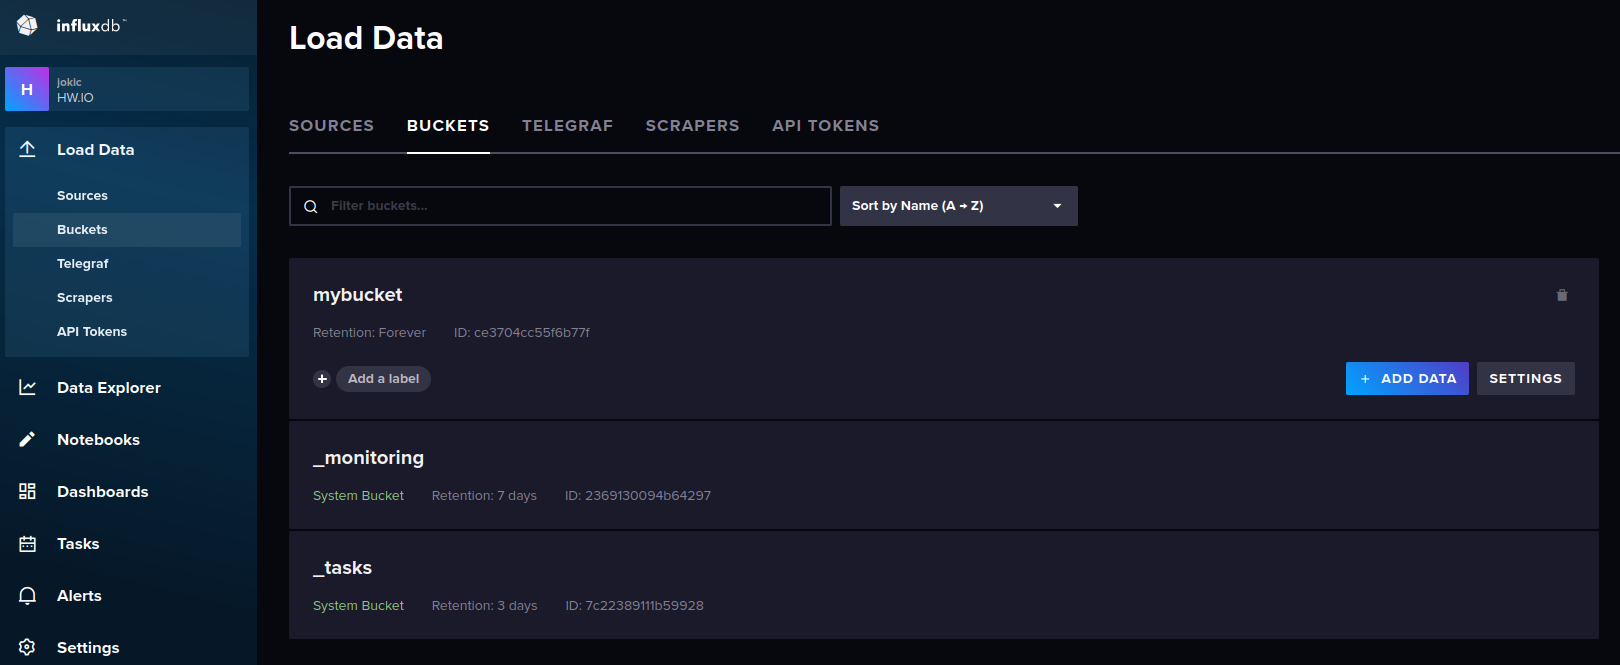
Task: Open Alerts from the sidebar
Action: [79, 596]
